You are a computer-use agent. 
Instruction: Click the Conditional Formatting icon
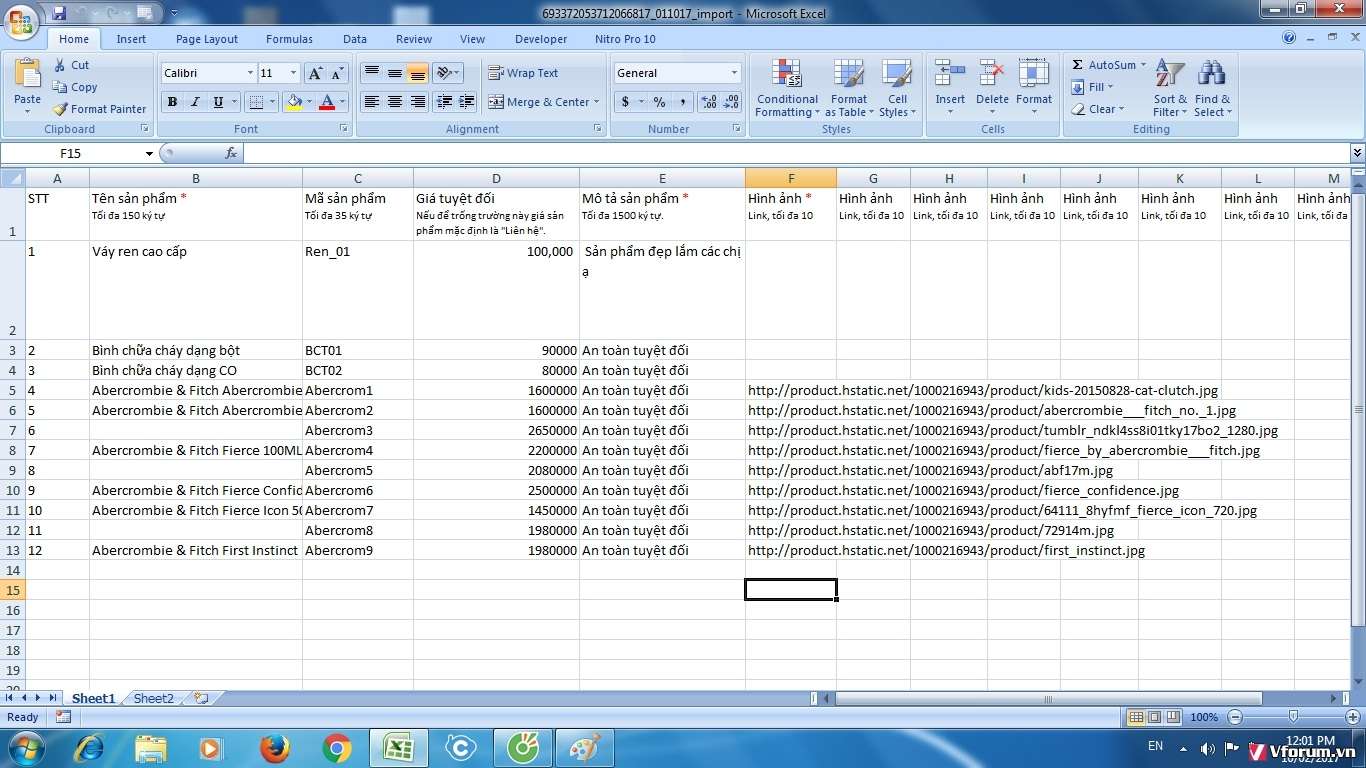click(787, 75)
